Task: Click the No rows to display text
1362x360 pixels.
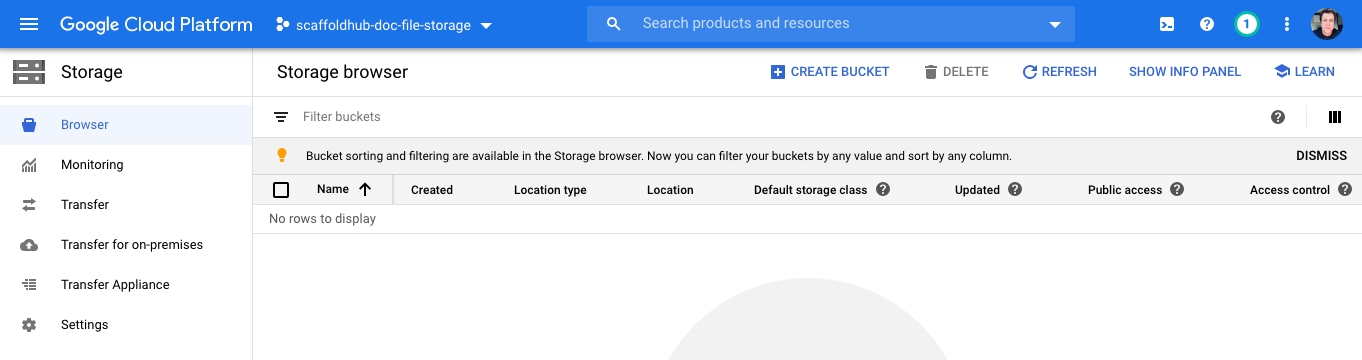Action: coord(323,219)
